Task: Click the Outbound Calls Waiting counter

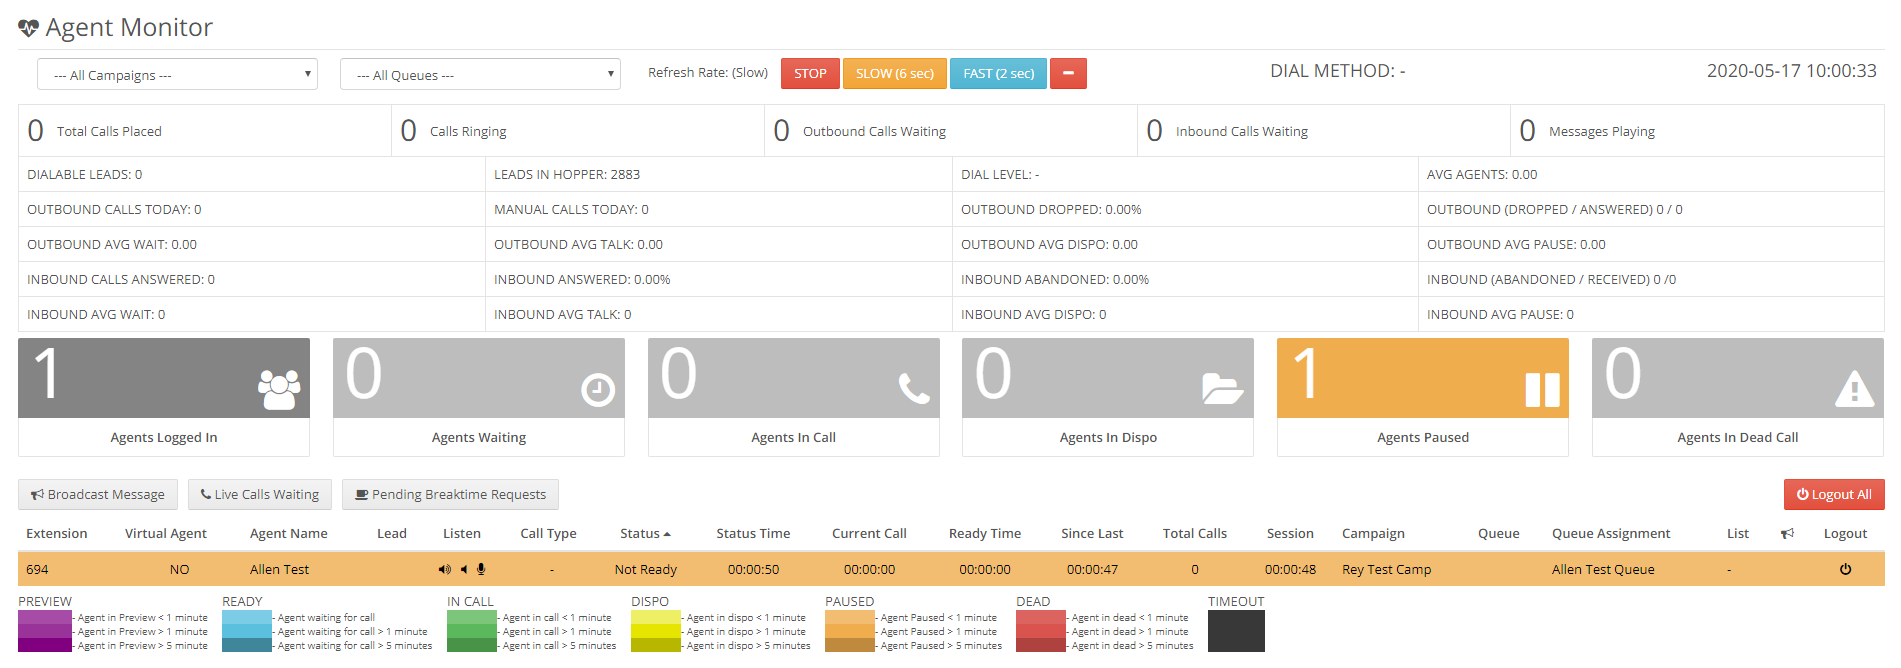Action: pos(951,131)
